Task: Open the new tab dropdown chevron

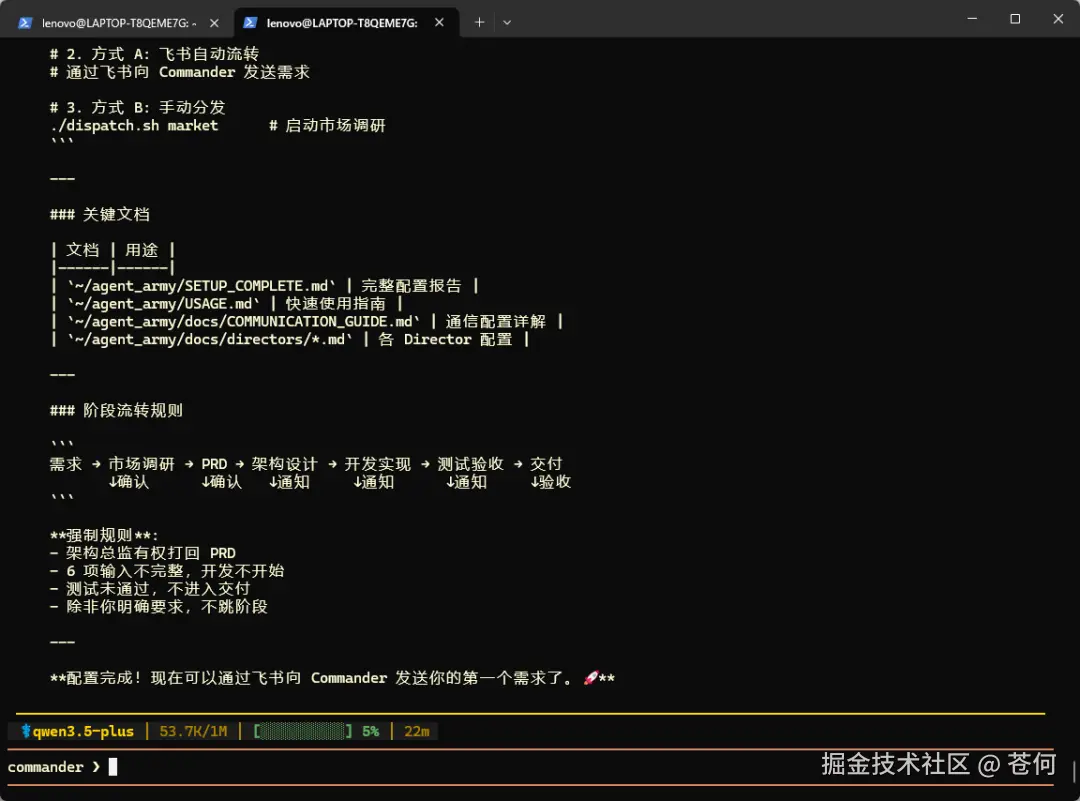Action: (507, 21)
